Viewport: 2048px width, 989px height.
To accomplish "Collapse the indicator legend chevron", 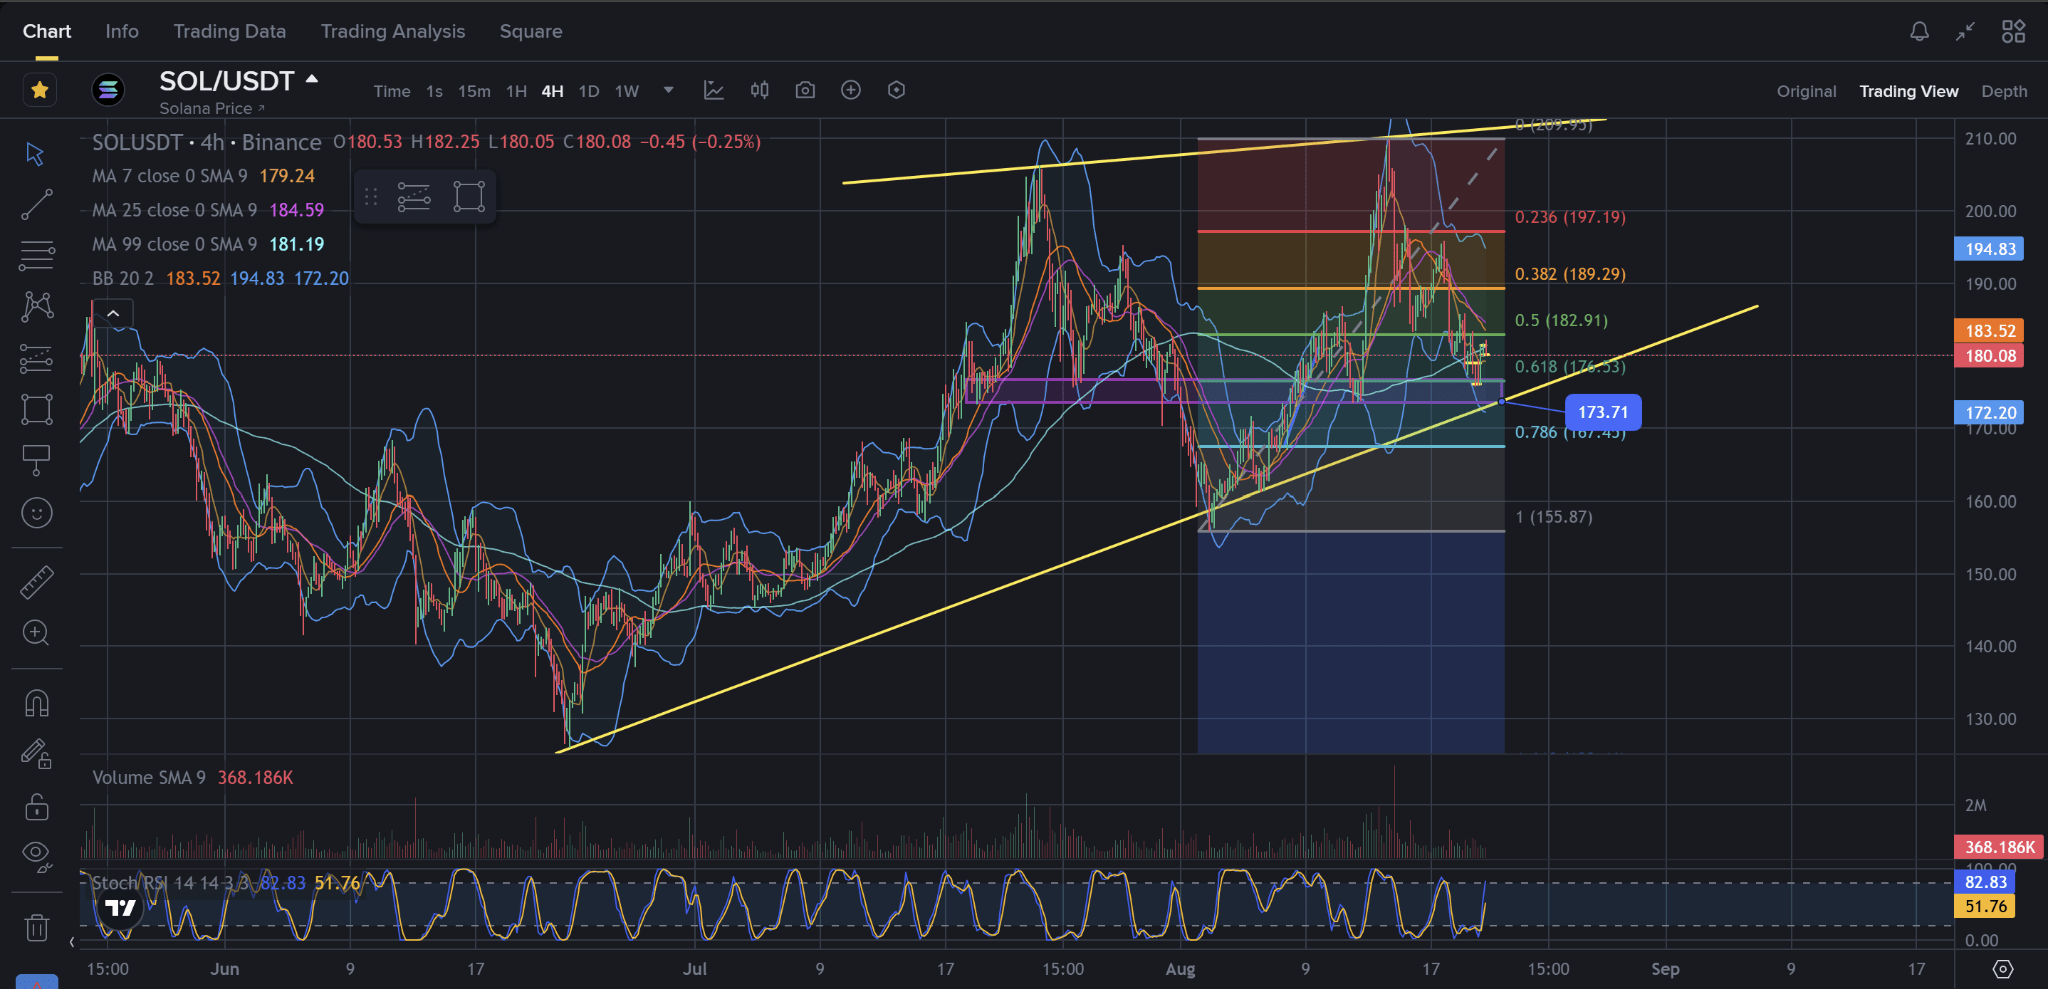I will [x=113, y=313].
